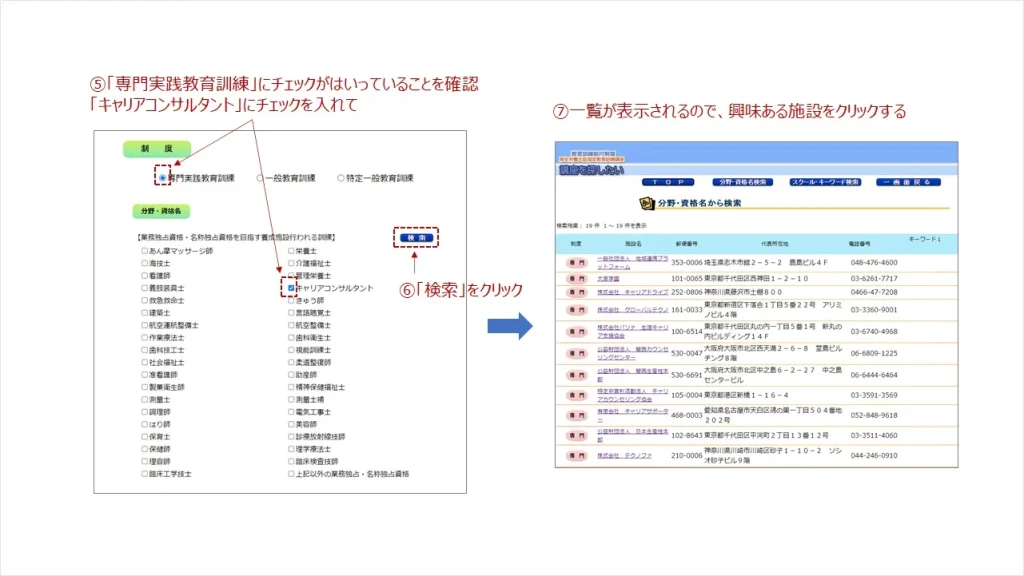This screenshot has width=1024, height=576.
Task: Select the 専門実践教育訓練 radio button
Action: coord(163,178)
